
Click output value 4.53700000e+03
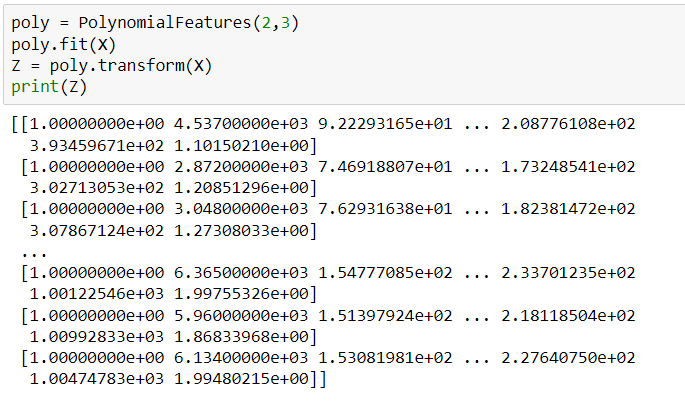(x=241, y=124)
